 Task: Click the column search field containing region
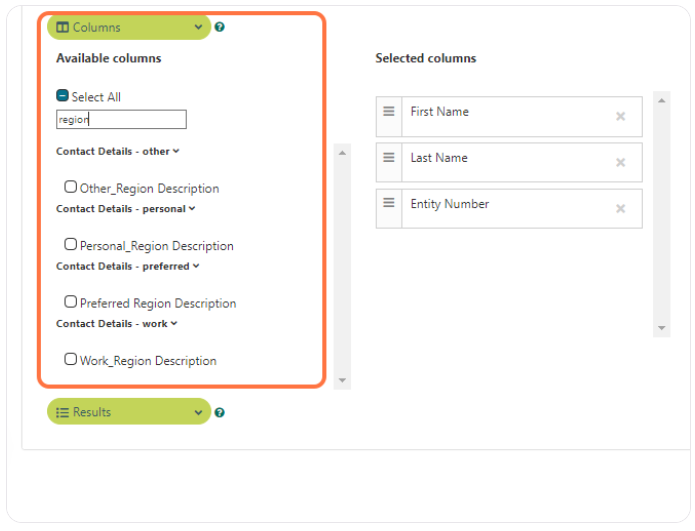[x=121, y=120]
